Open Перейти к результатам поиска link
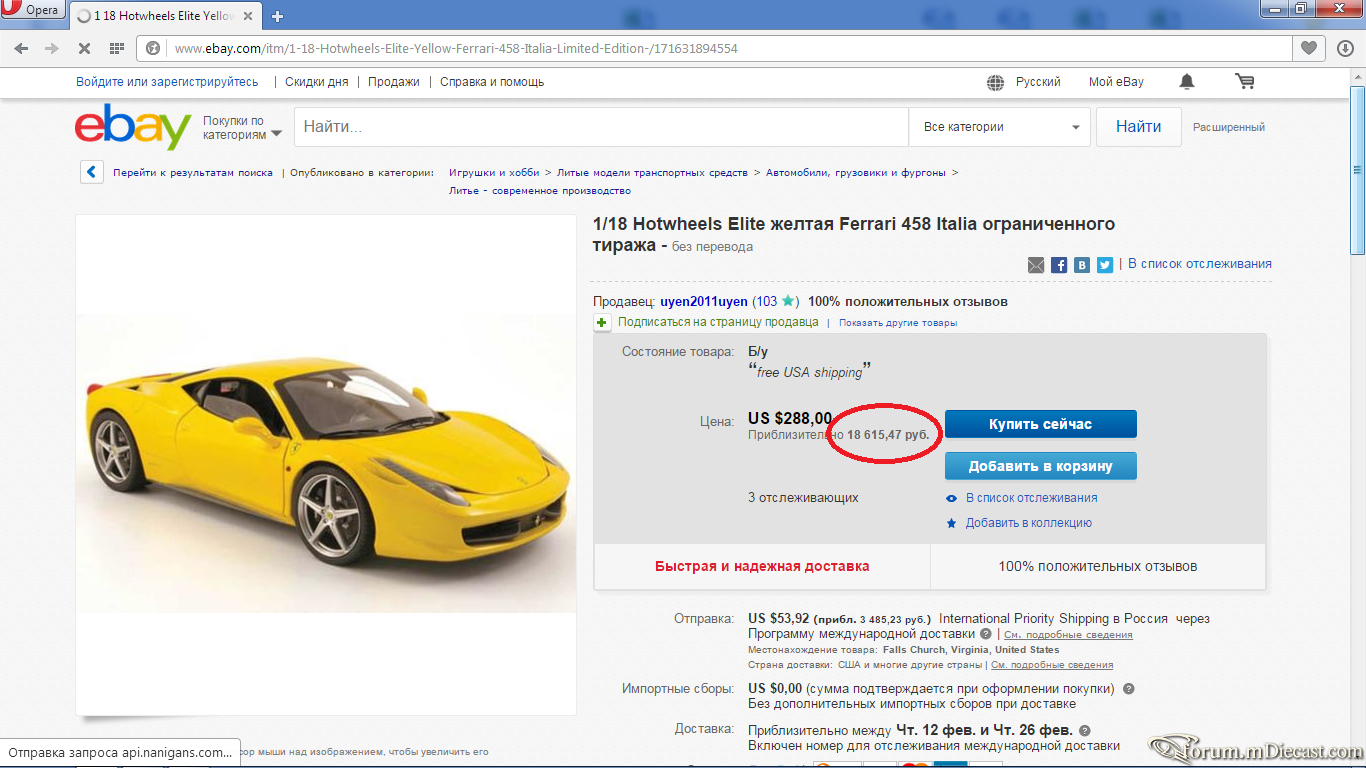Image resolution: width=1366 pixels, height=768 pixels. [x=193, y=172]
